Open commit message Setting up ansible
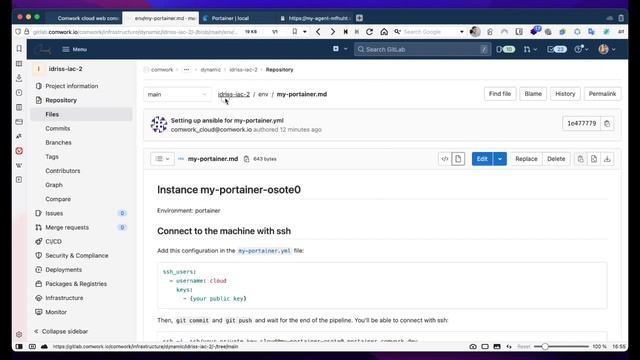This screenshot has width=640, height=360. 227,120
